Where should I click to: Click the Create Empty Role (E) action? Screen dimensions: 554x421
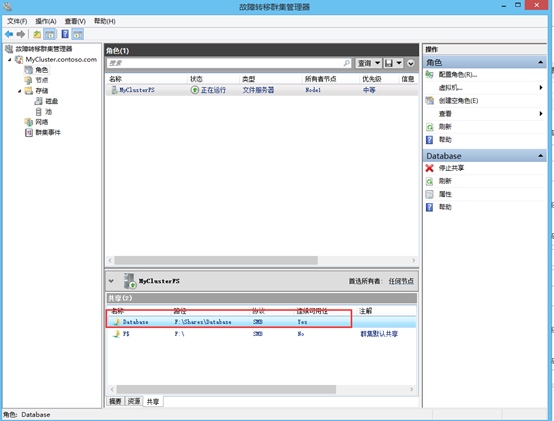tap(458, 101)
